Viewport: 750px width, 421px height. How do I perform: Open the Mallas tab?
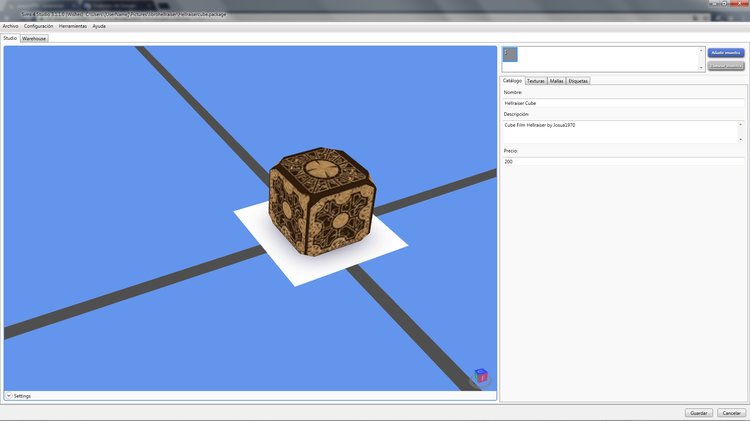point(556,81)
